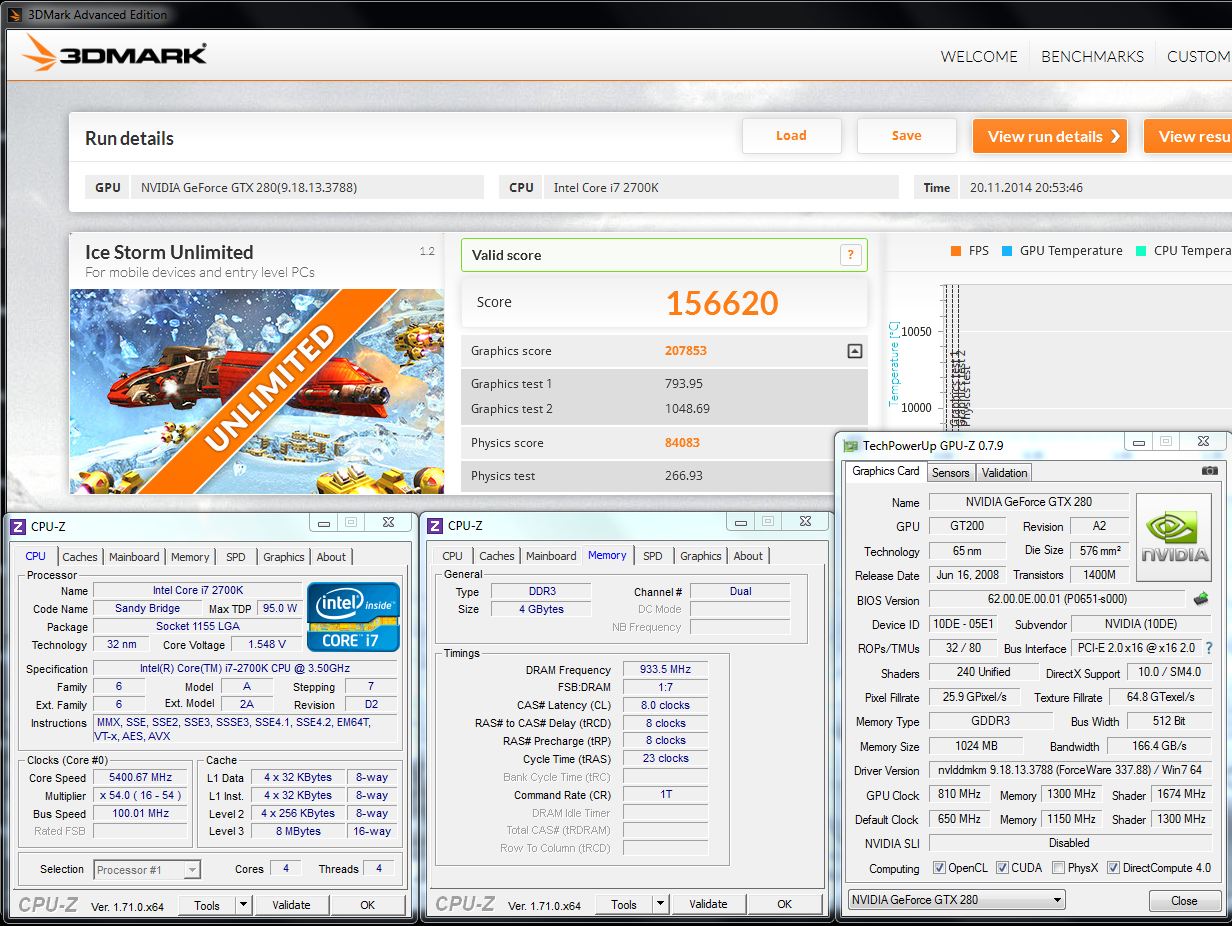This screenshot has width=1232, height=926.
Task: Click the NVIDIA logo in GPU-Z
Action: (x=1175, y=537)
